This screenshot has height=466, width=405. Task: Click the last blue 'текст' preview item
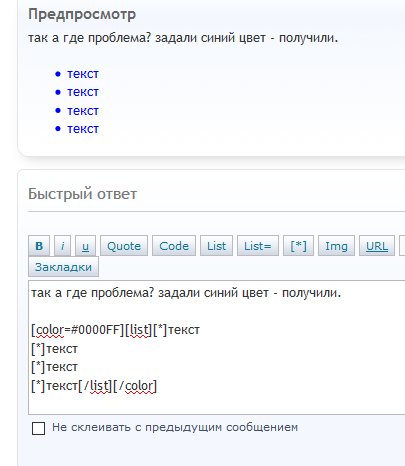[83, 129]
